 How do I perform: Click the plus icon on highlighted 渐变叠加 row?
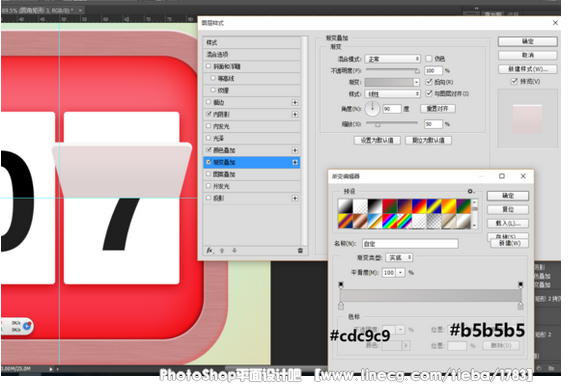pos(295,162)
